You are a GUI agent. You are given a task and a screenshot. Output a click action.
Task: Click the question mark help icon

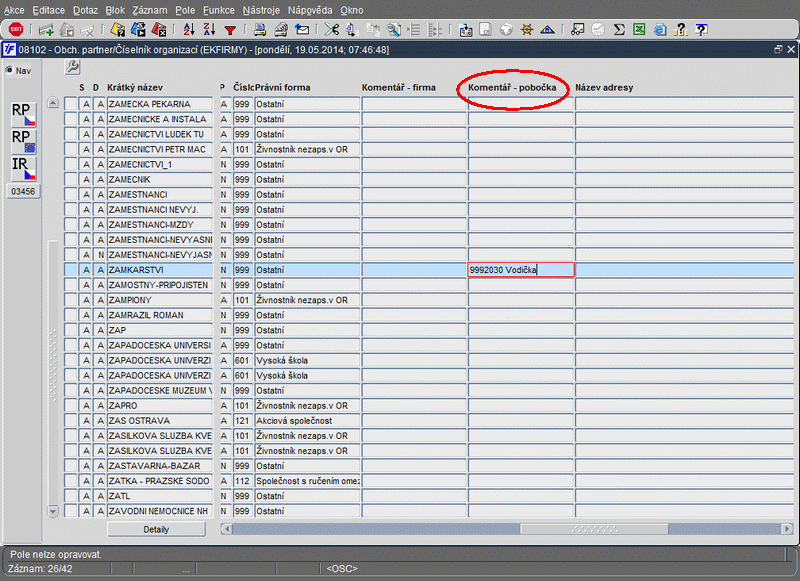(681, 30)
